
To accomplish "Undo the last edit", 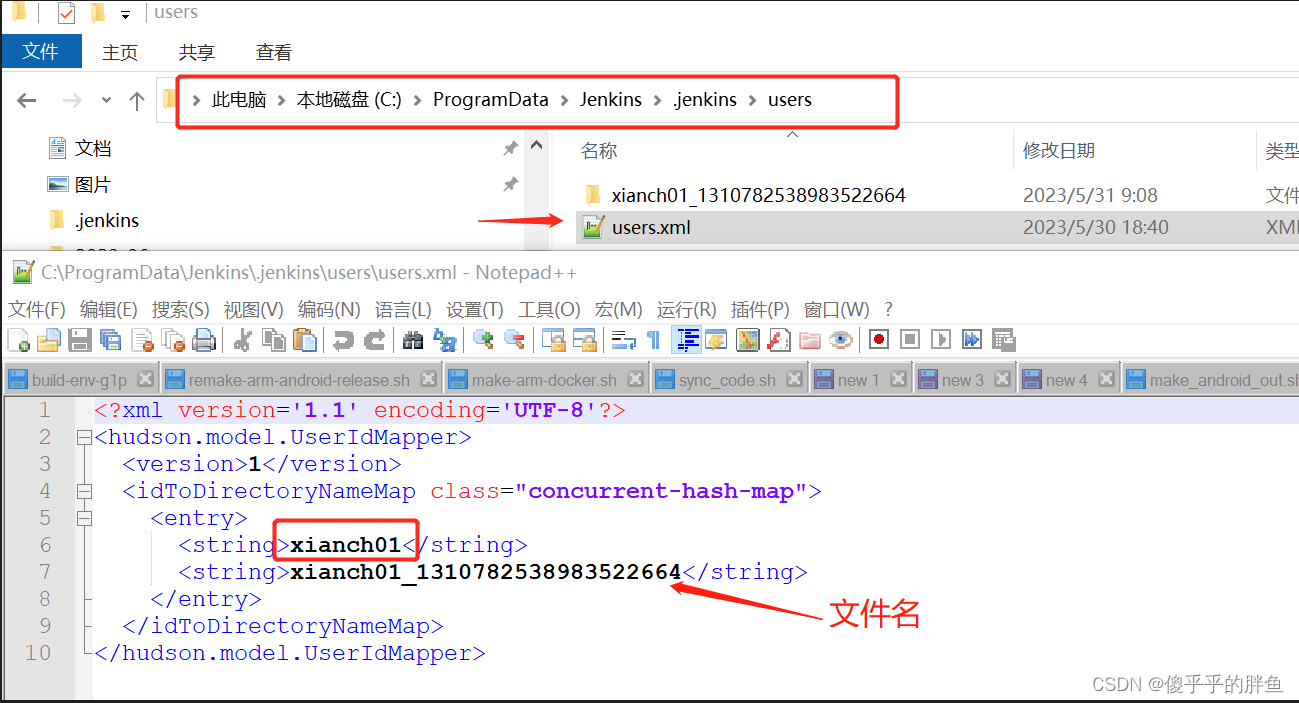I will click(x=343, y=340).
